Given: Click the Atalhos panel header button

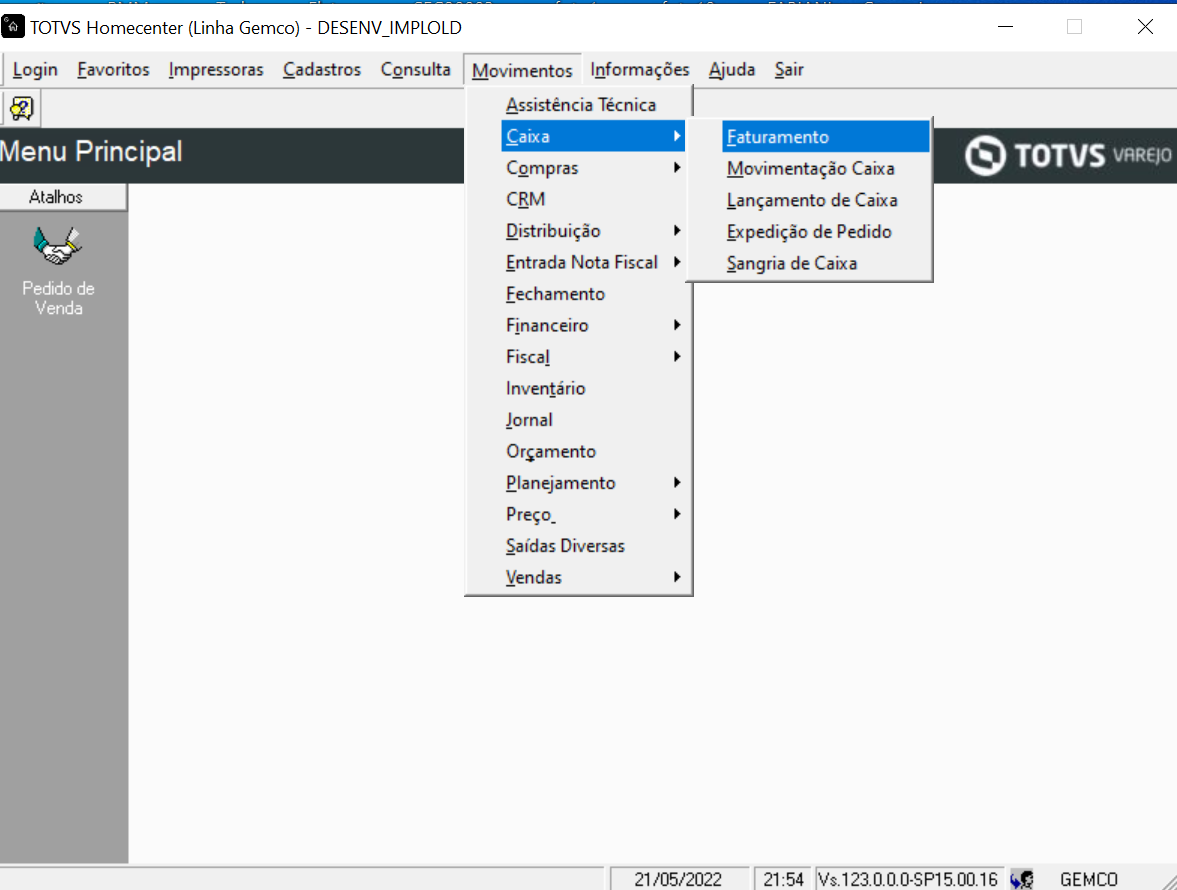Looking at the screenshot, I should [x=63, y=197].
